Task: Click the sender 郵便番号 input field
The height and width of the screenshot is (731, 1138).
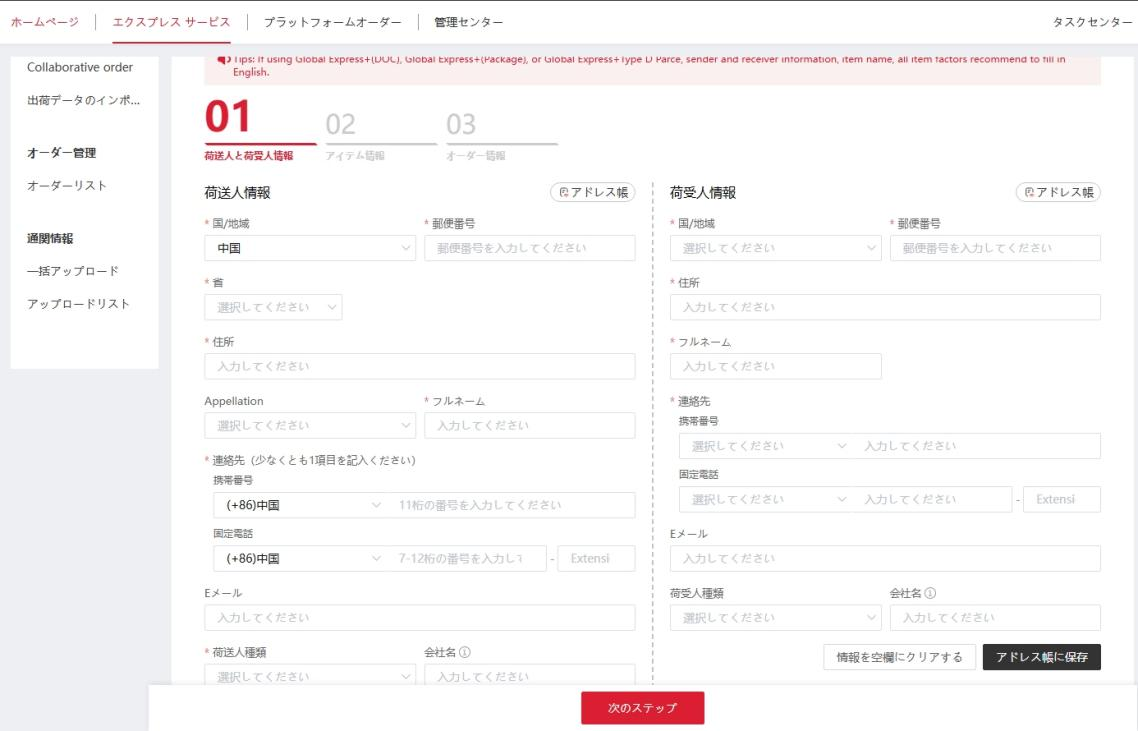Action: [529, 247]
